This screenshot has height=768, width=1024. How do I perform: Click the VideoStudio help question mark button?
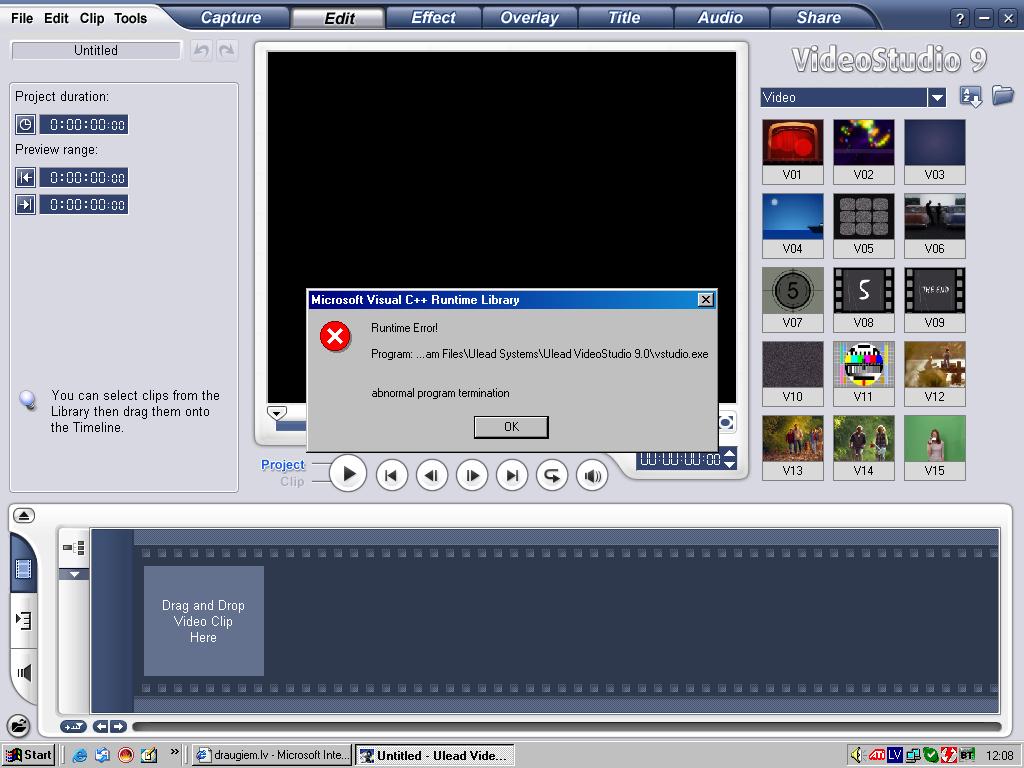click(959, 18)
